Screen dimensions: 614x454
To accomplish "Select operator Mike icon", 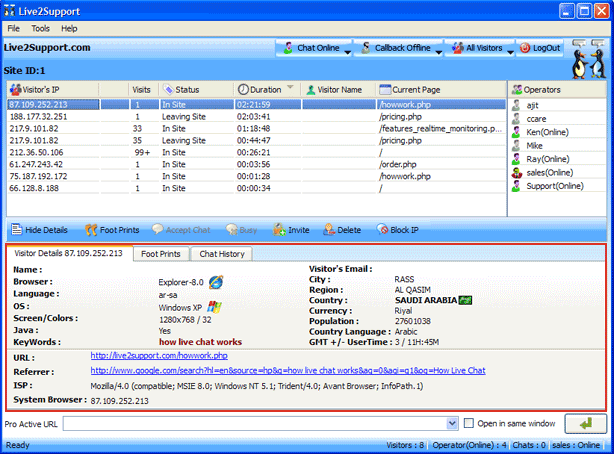I will (x=516, y=145).
